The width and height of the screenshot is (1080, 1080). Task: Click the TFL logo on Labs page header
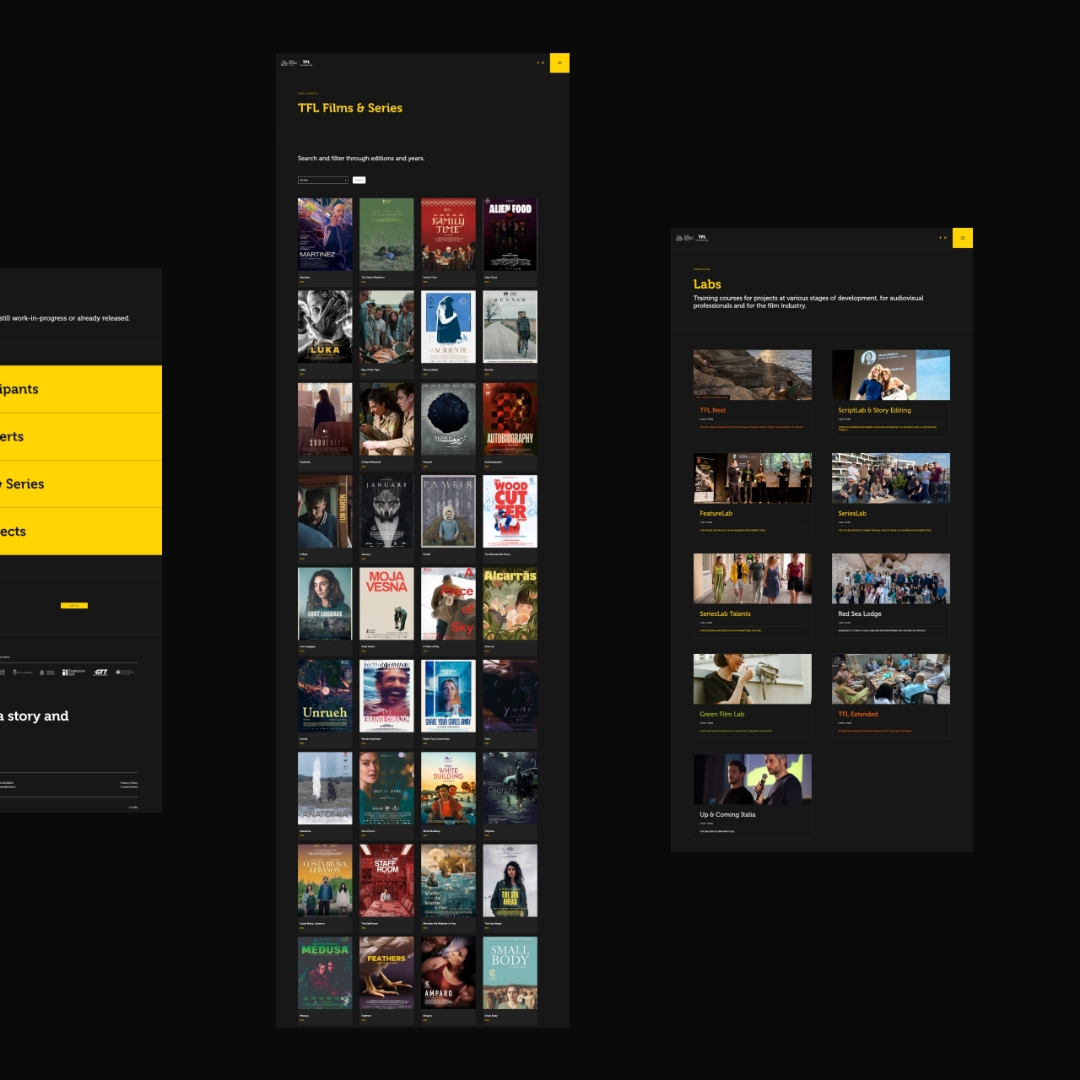[x=702, y=238]
